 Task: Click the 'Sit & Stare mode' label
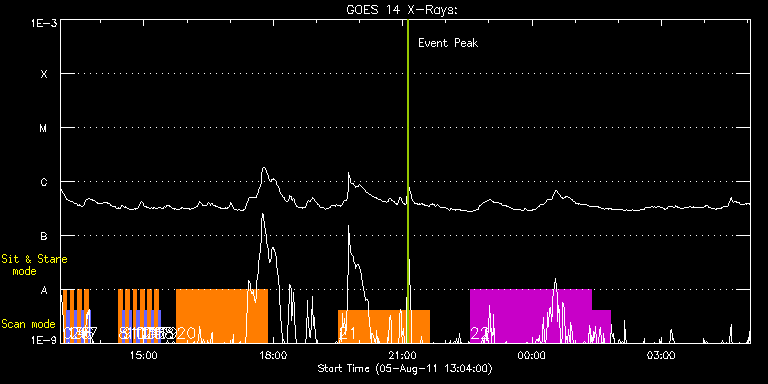point(34,265)
